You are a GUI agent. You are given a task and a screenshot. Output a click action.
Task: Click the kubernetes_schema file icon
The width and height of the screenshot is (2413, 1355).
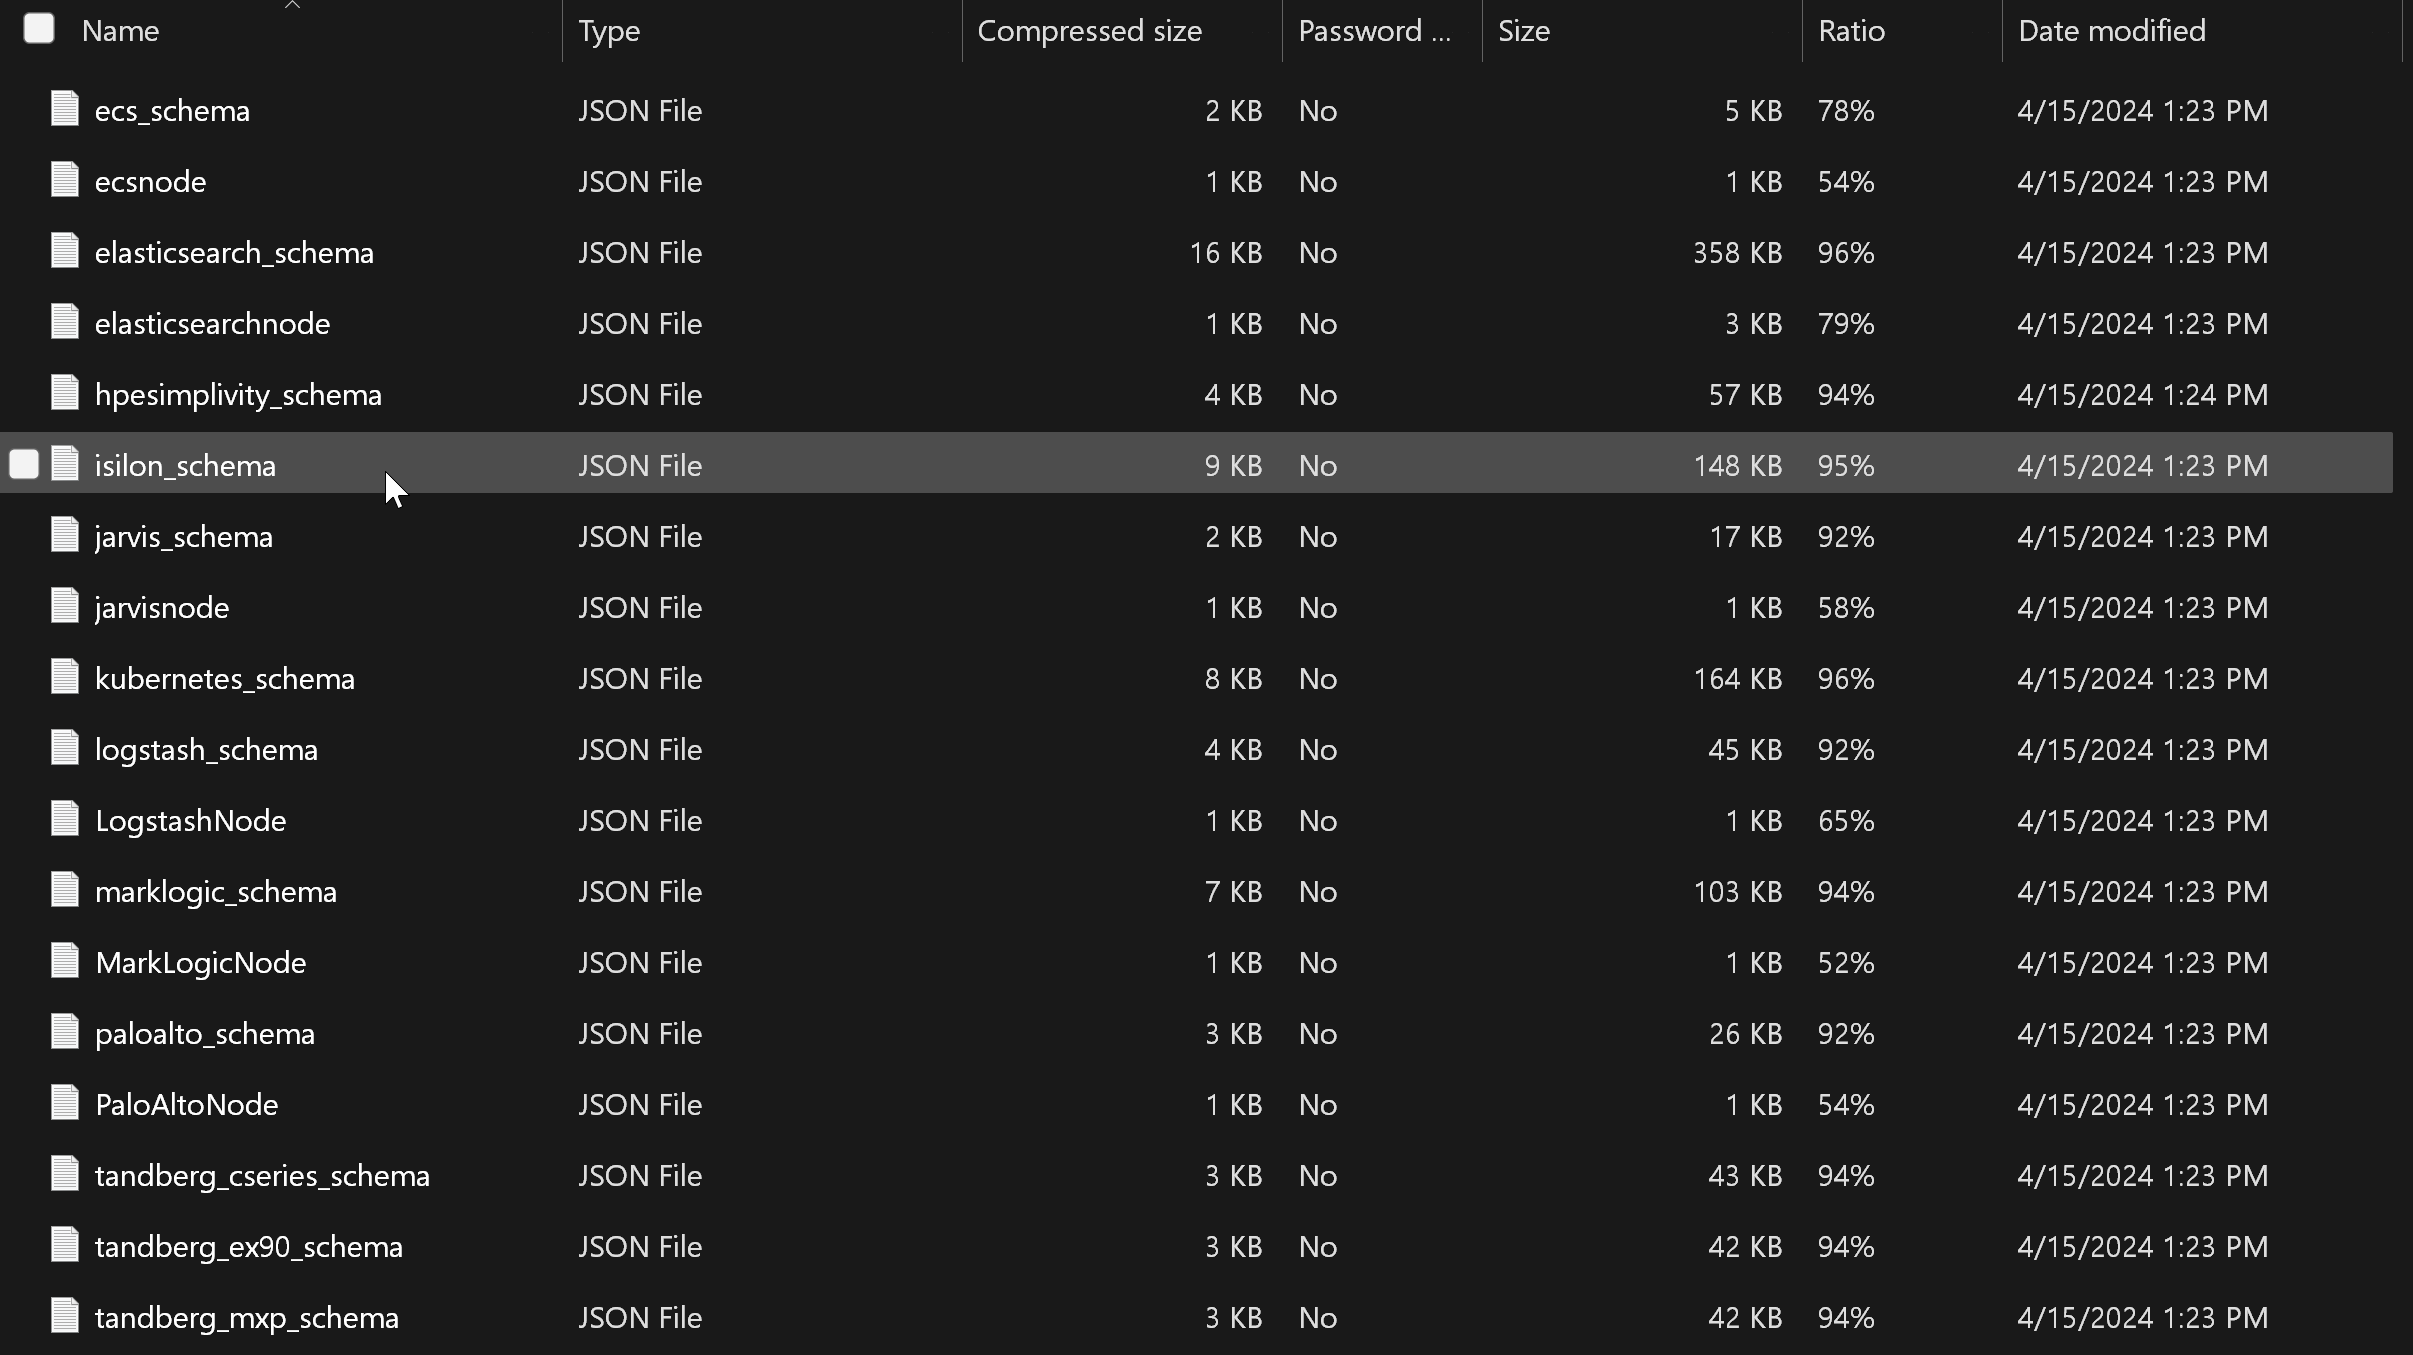pos(65,677)
